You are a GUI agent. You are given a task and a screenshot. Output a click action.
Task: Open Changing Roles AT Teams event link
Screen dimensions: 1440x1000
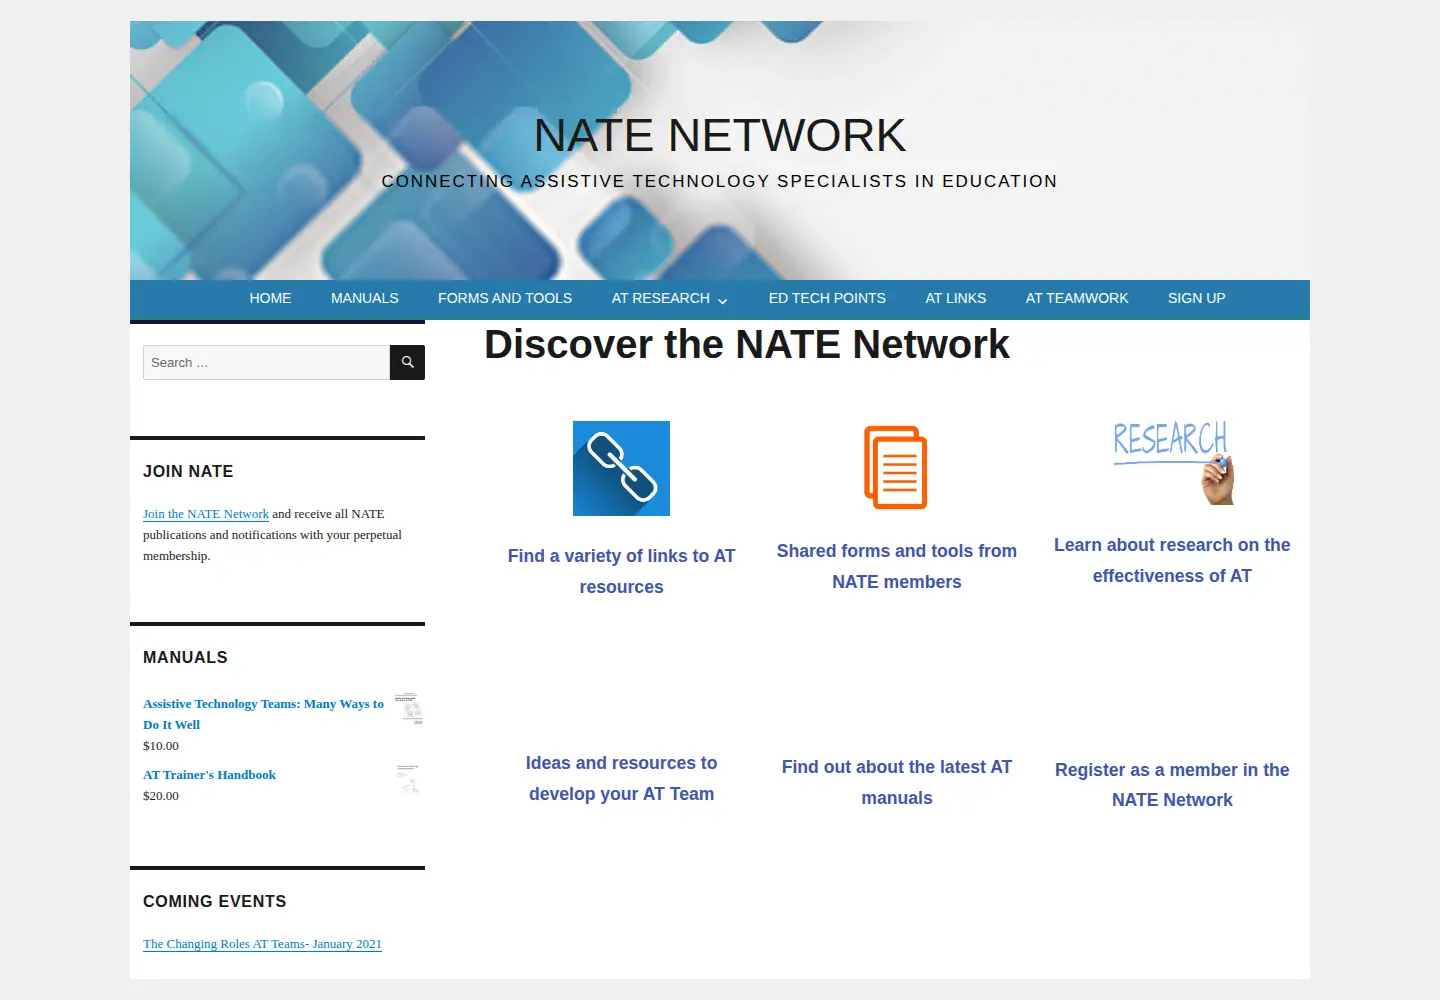[262, 944]
